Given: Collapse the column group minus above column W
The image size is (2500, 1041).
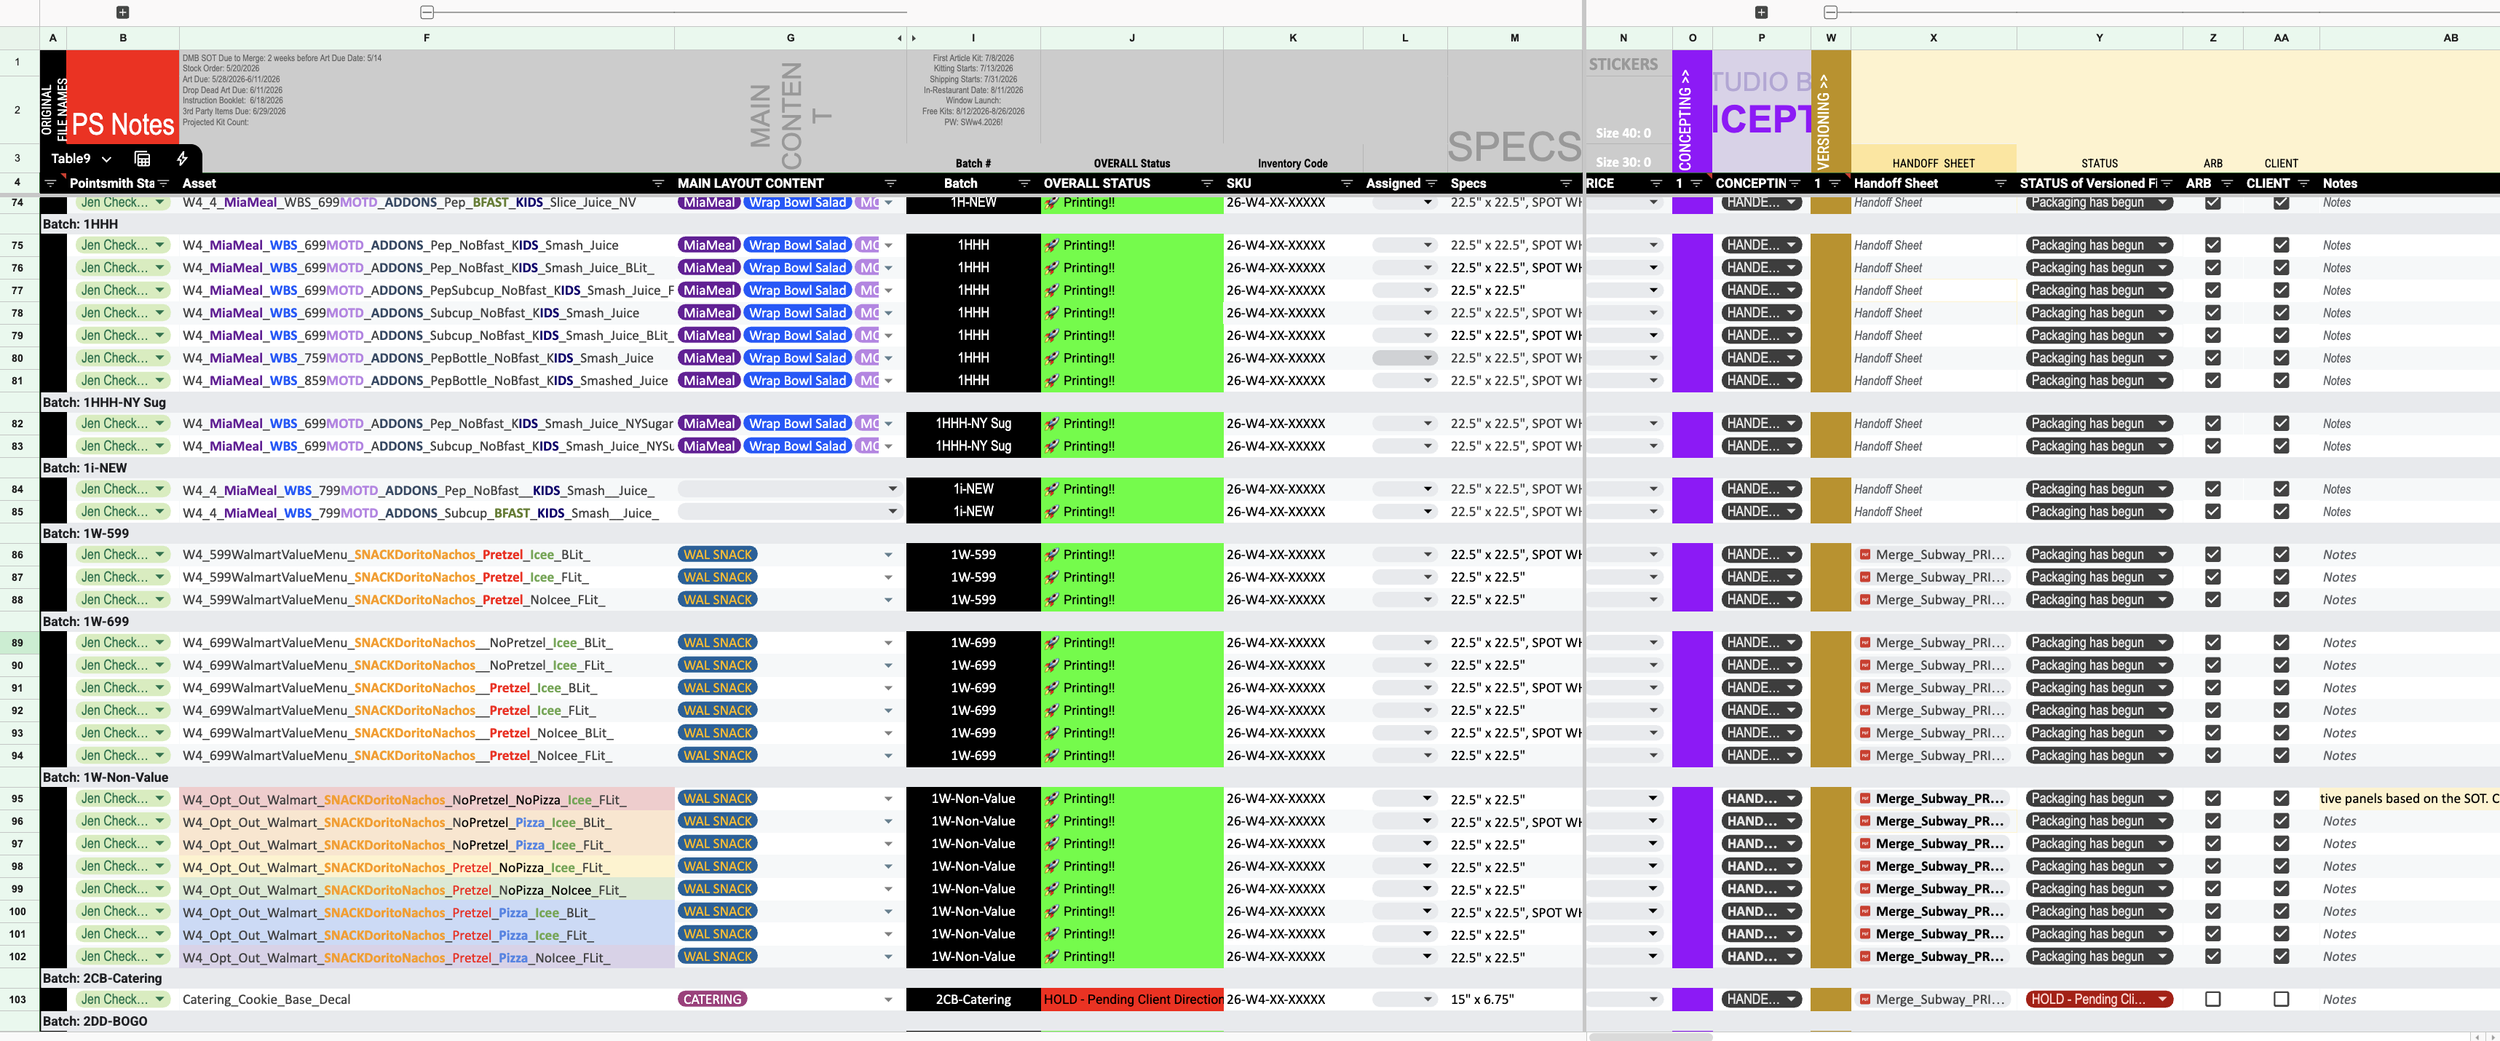Looking at the screenshot, I should (1830, 12).
